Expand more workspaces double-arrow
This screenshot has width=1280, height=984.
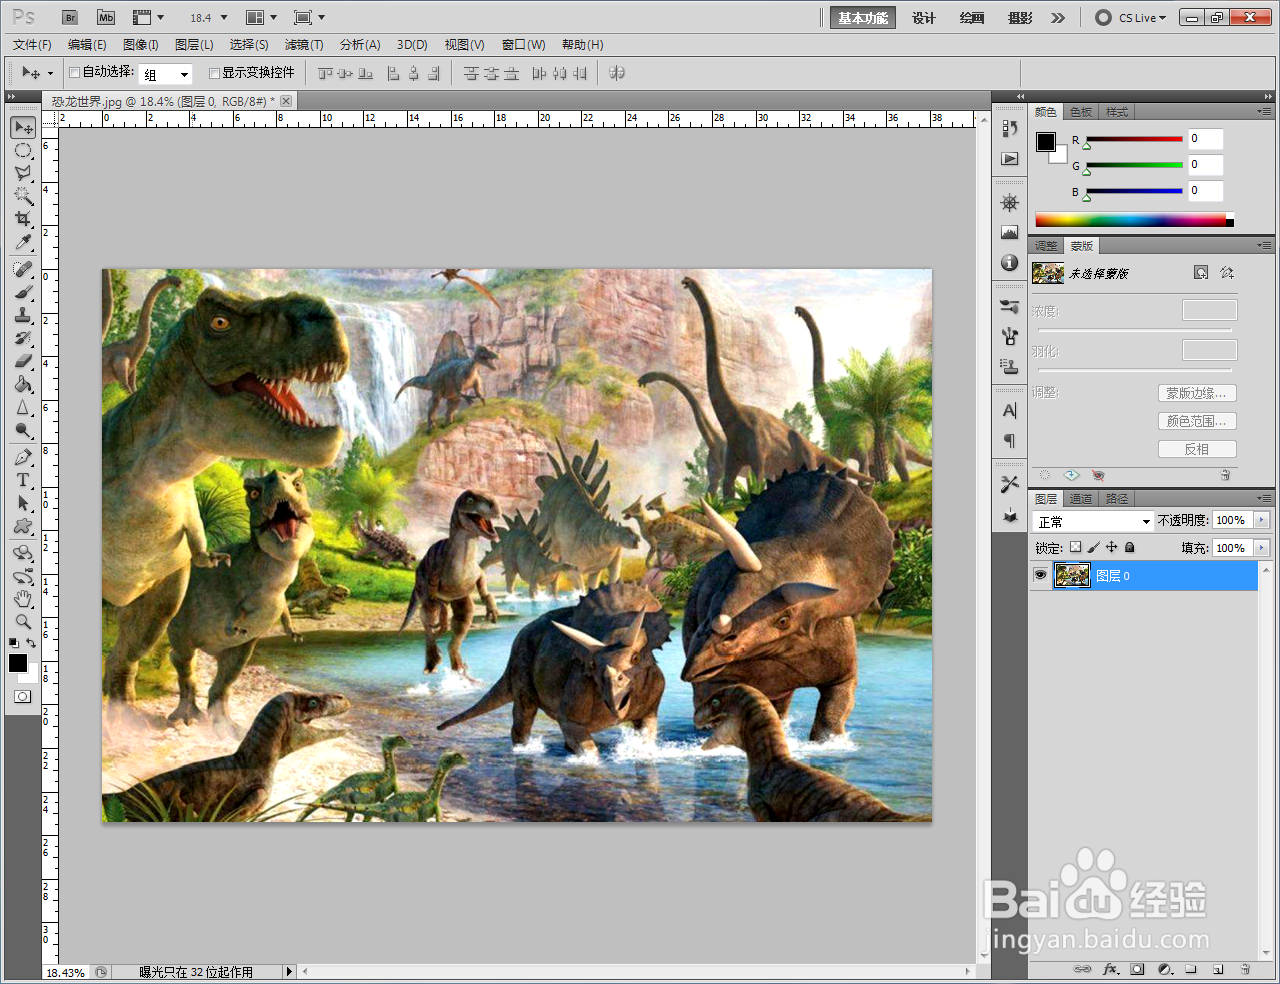click(x=1058, y=18)
